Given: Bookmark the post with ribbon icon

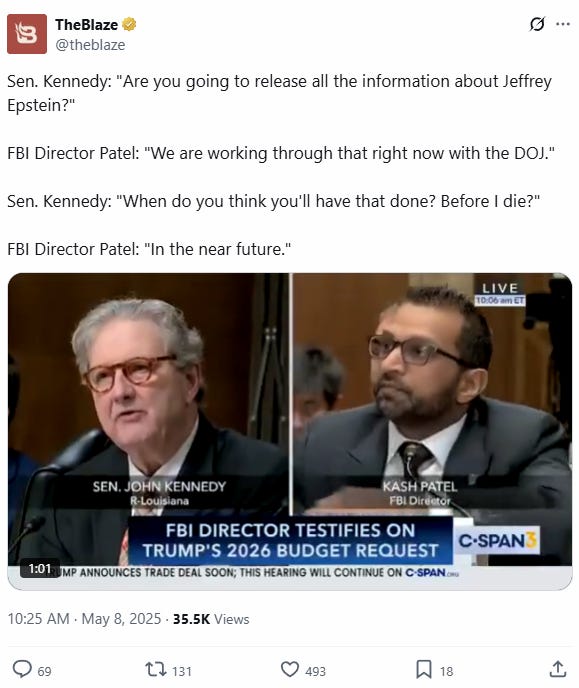Looking at the screenshot, I should (423, 670).
